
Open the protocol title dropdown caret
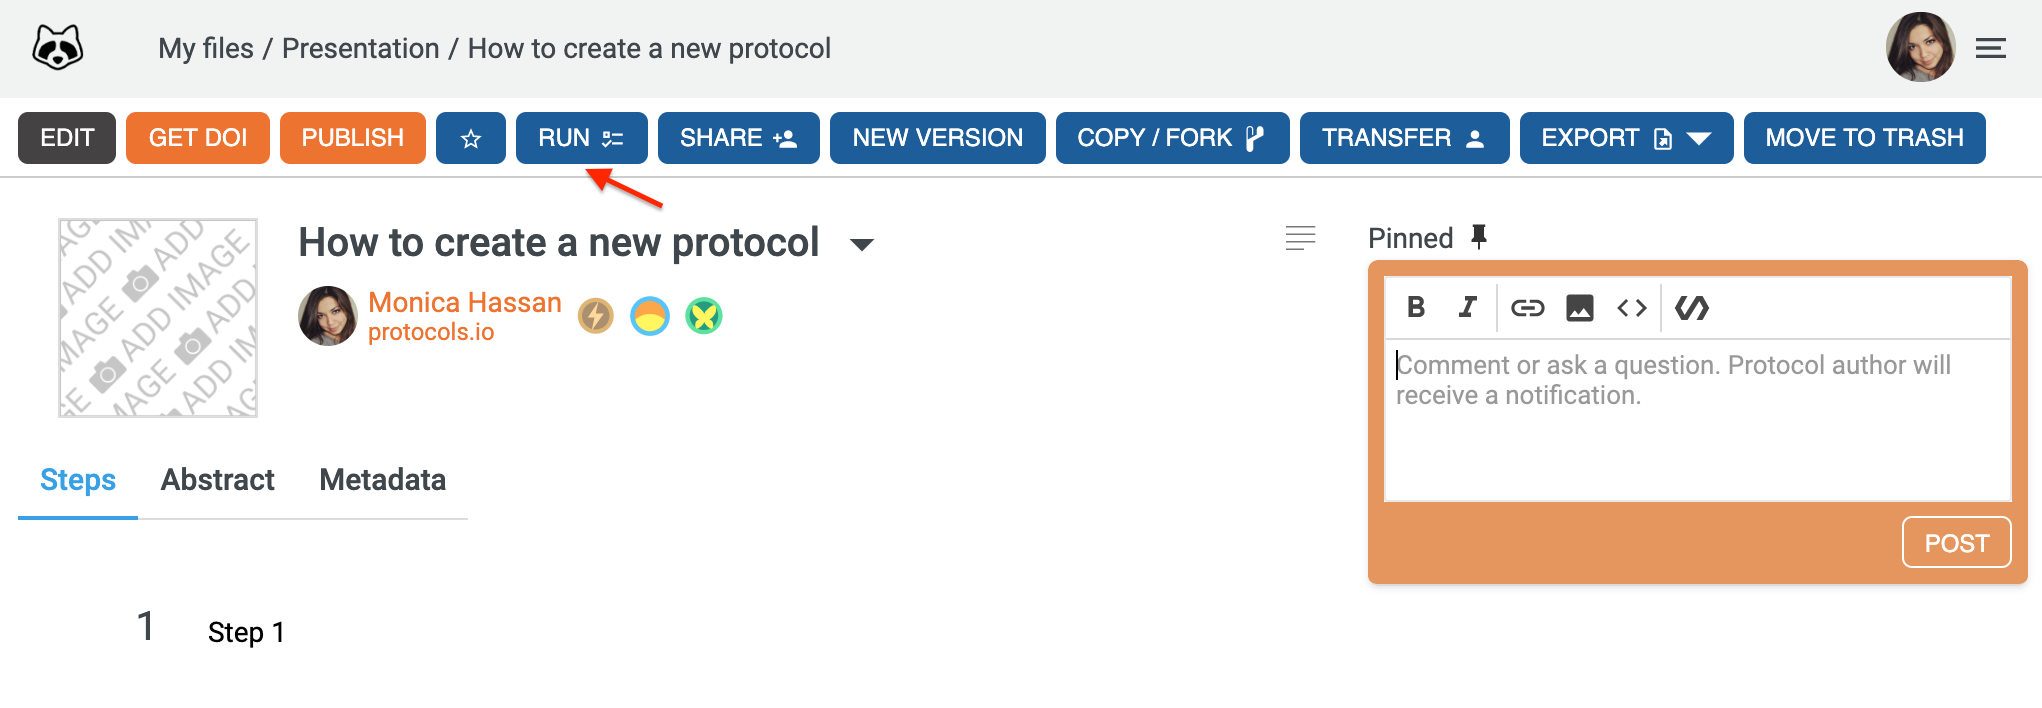(x=862, y=244)
